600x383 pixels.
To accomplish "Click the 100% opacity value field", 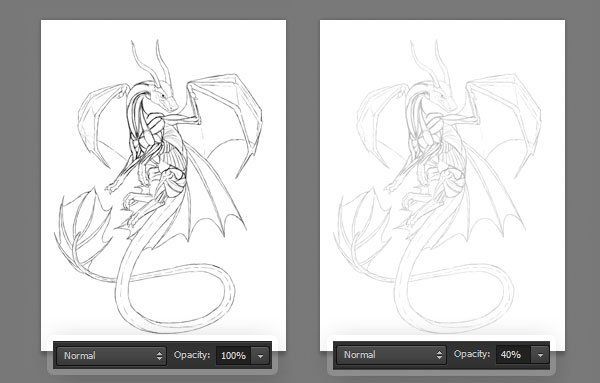I will (233, 356).
